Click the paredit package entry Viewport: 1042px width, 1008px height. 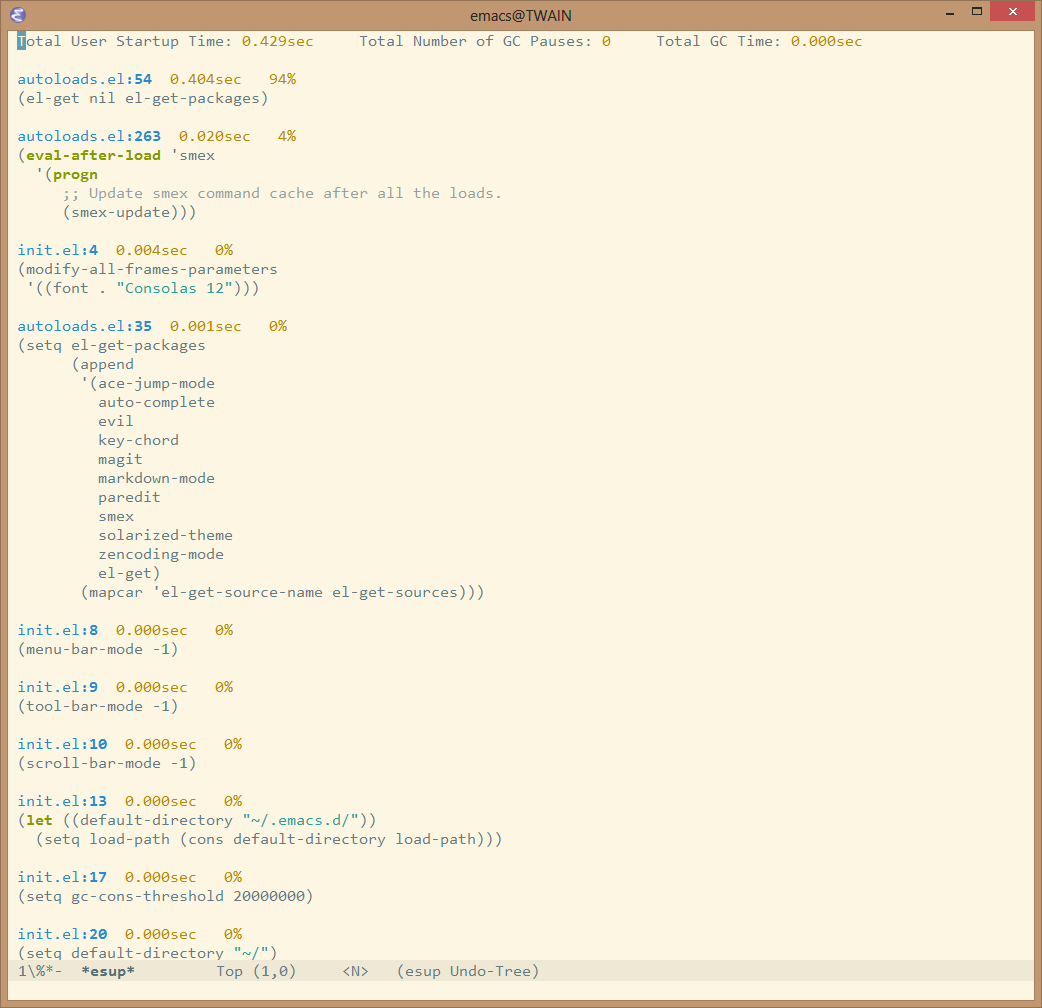click(x=129, y=498)
